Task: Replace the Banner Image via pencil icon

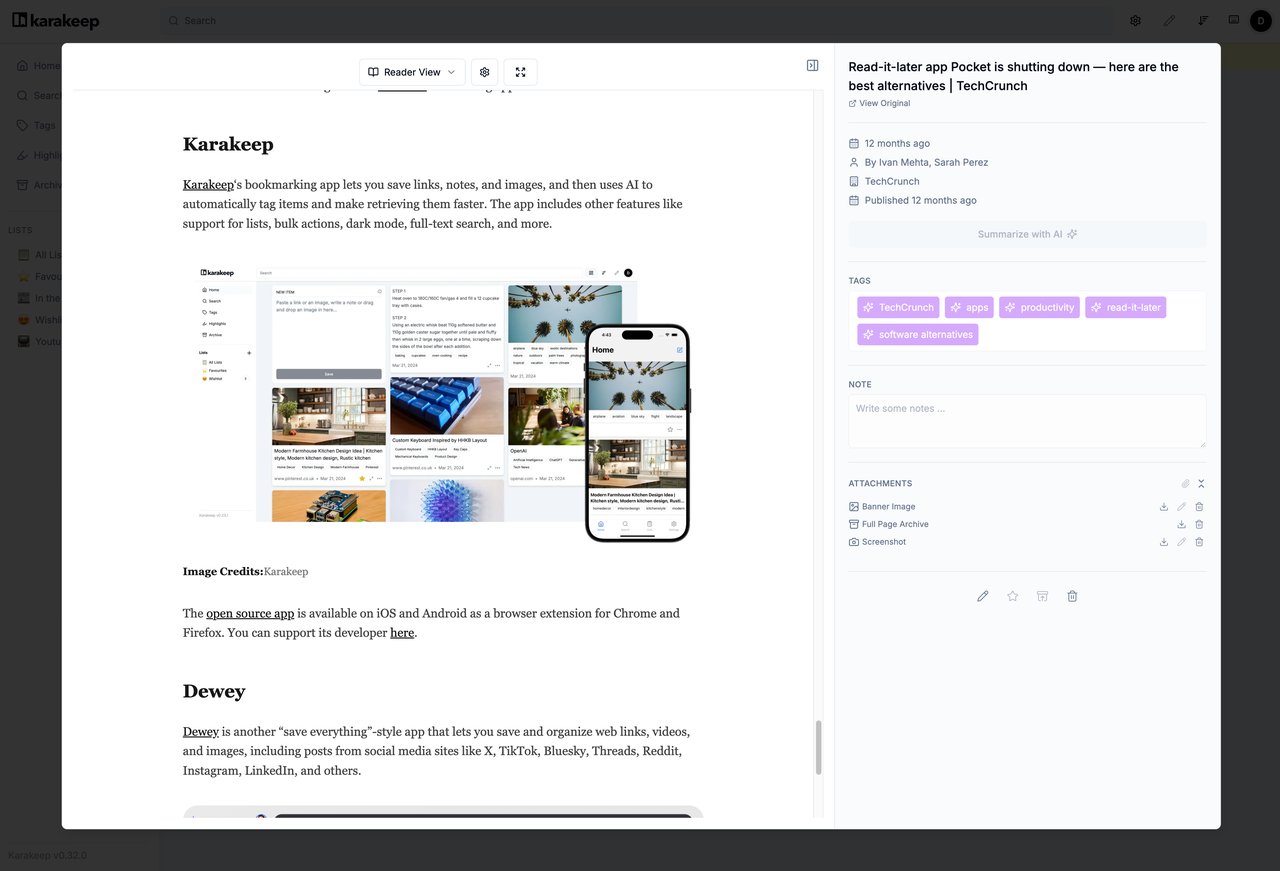Action: tap(1181, 507)
